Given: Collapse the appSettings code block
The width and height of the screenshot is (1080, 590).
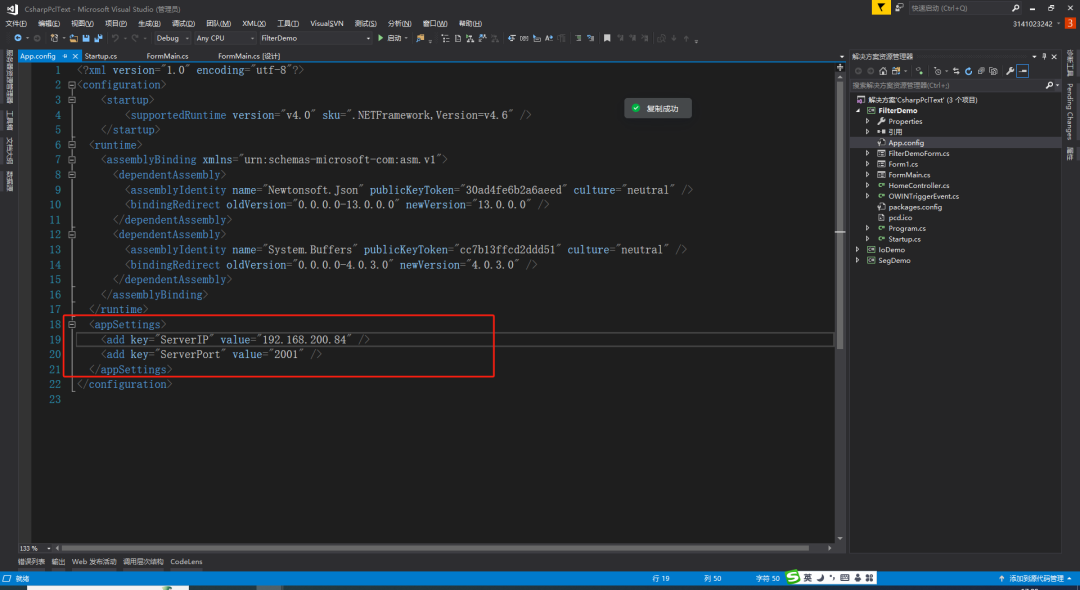Looking at the screenshot, I should coord(71,325).
